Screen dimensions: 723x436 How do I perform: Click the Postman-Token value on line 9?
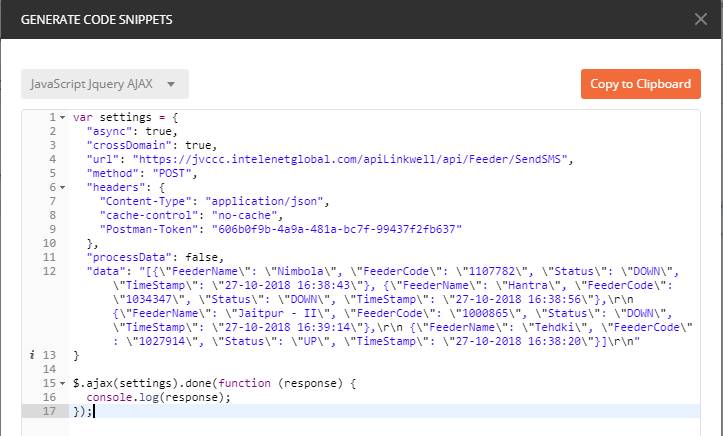point(337,230)
